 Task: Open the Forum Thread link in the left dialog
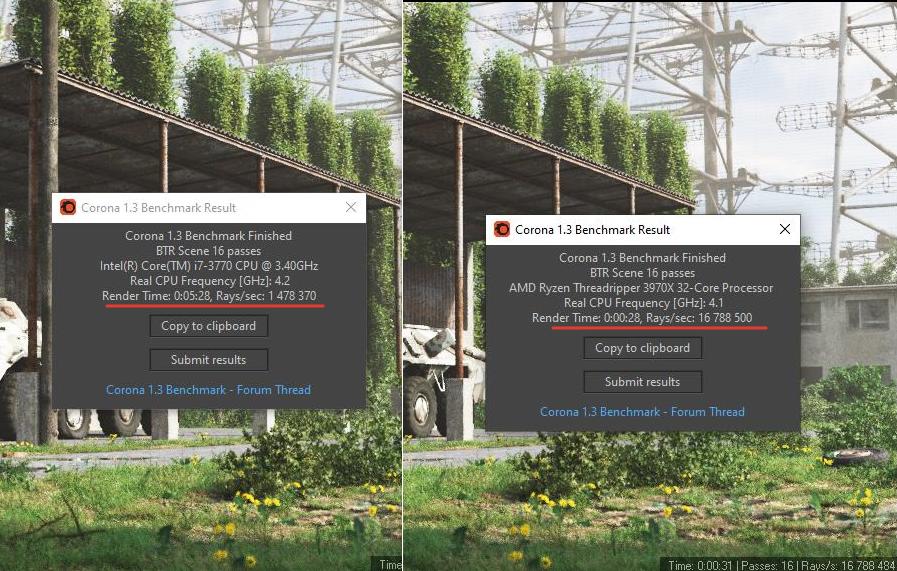click(x=208, y=390)
